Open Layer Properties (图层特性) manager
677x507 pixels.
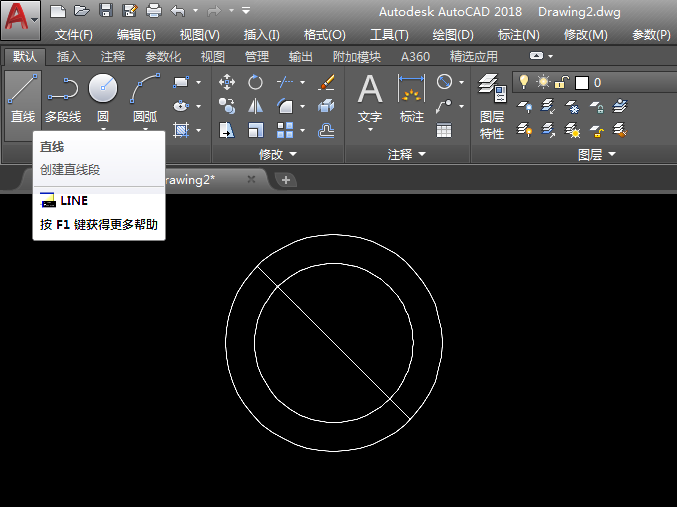tap(491, 105)
